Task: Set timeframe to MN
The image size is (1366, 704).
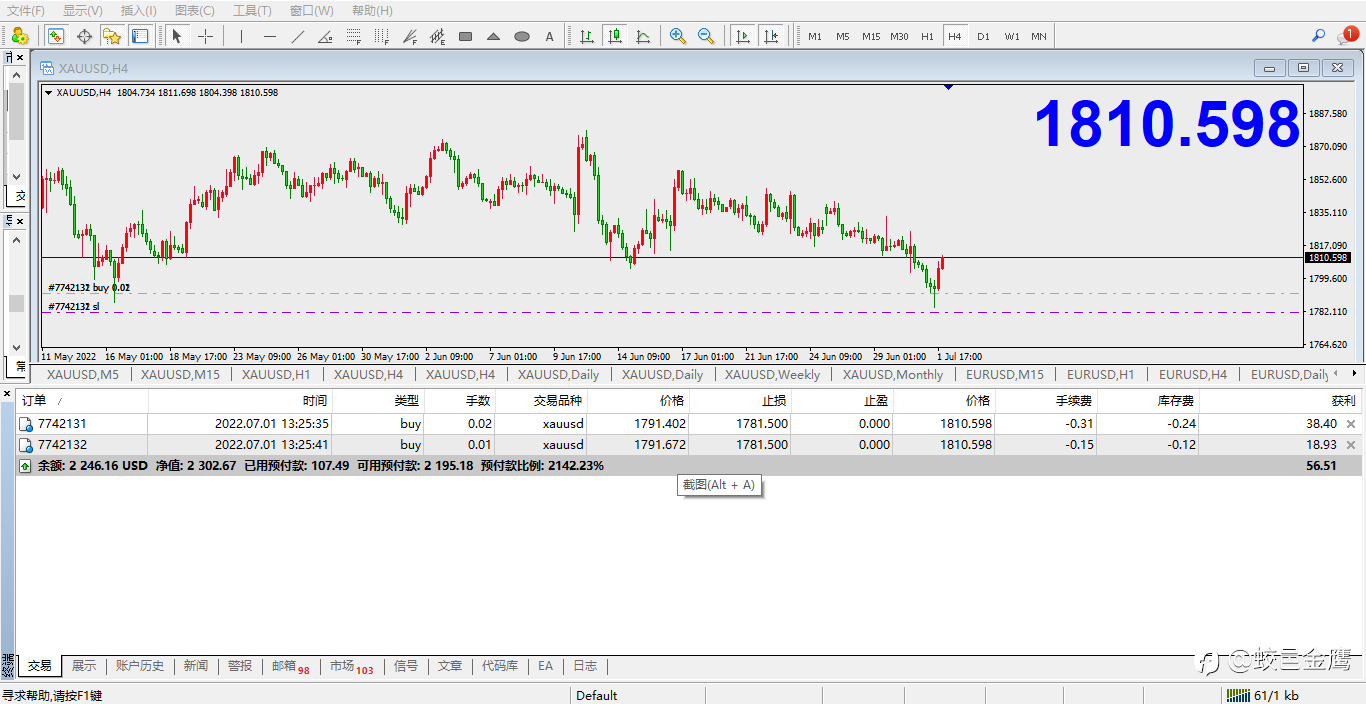Action: (x=1039, y=36)
